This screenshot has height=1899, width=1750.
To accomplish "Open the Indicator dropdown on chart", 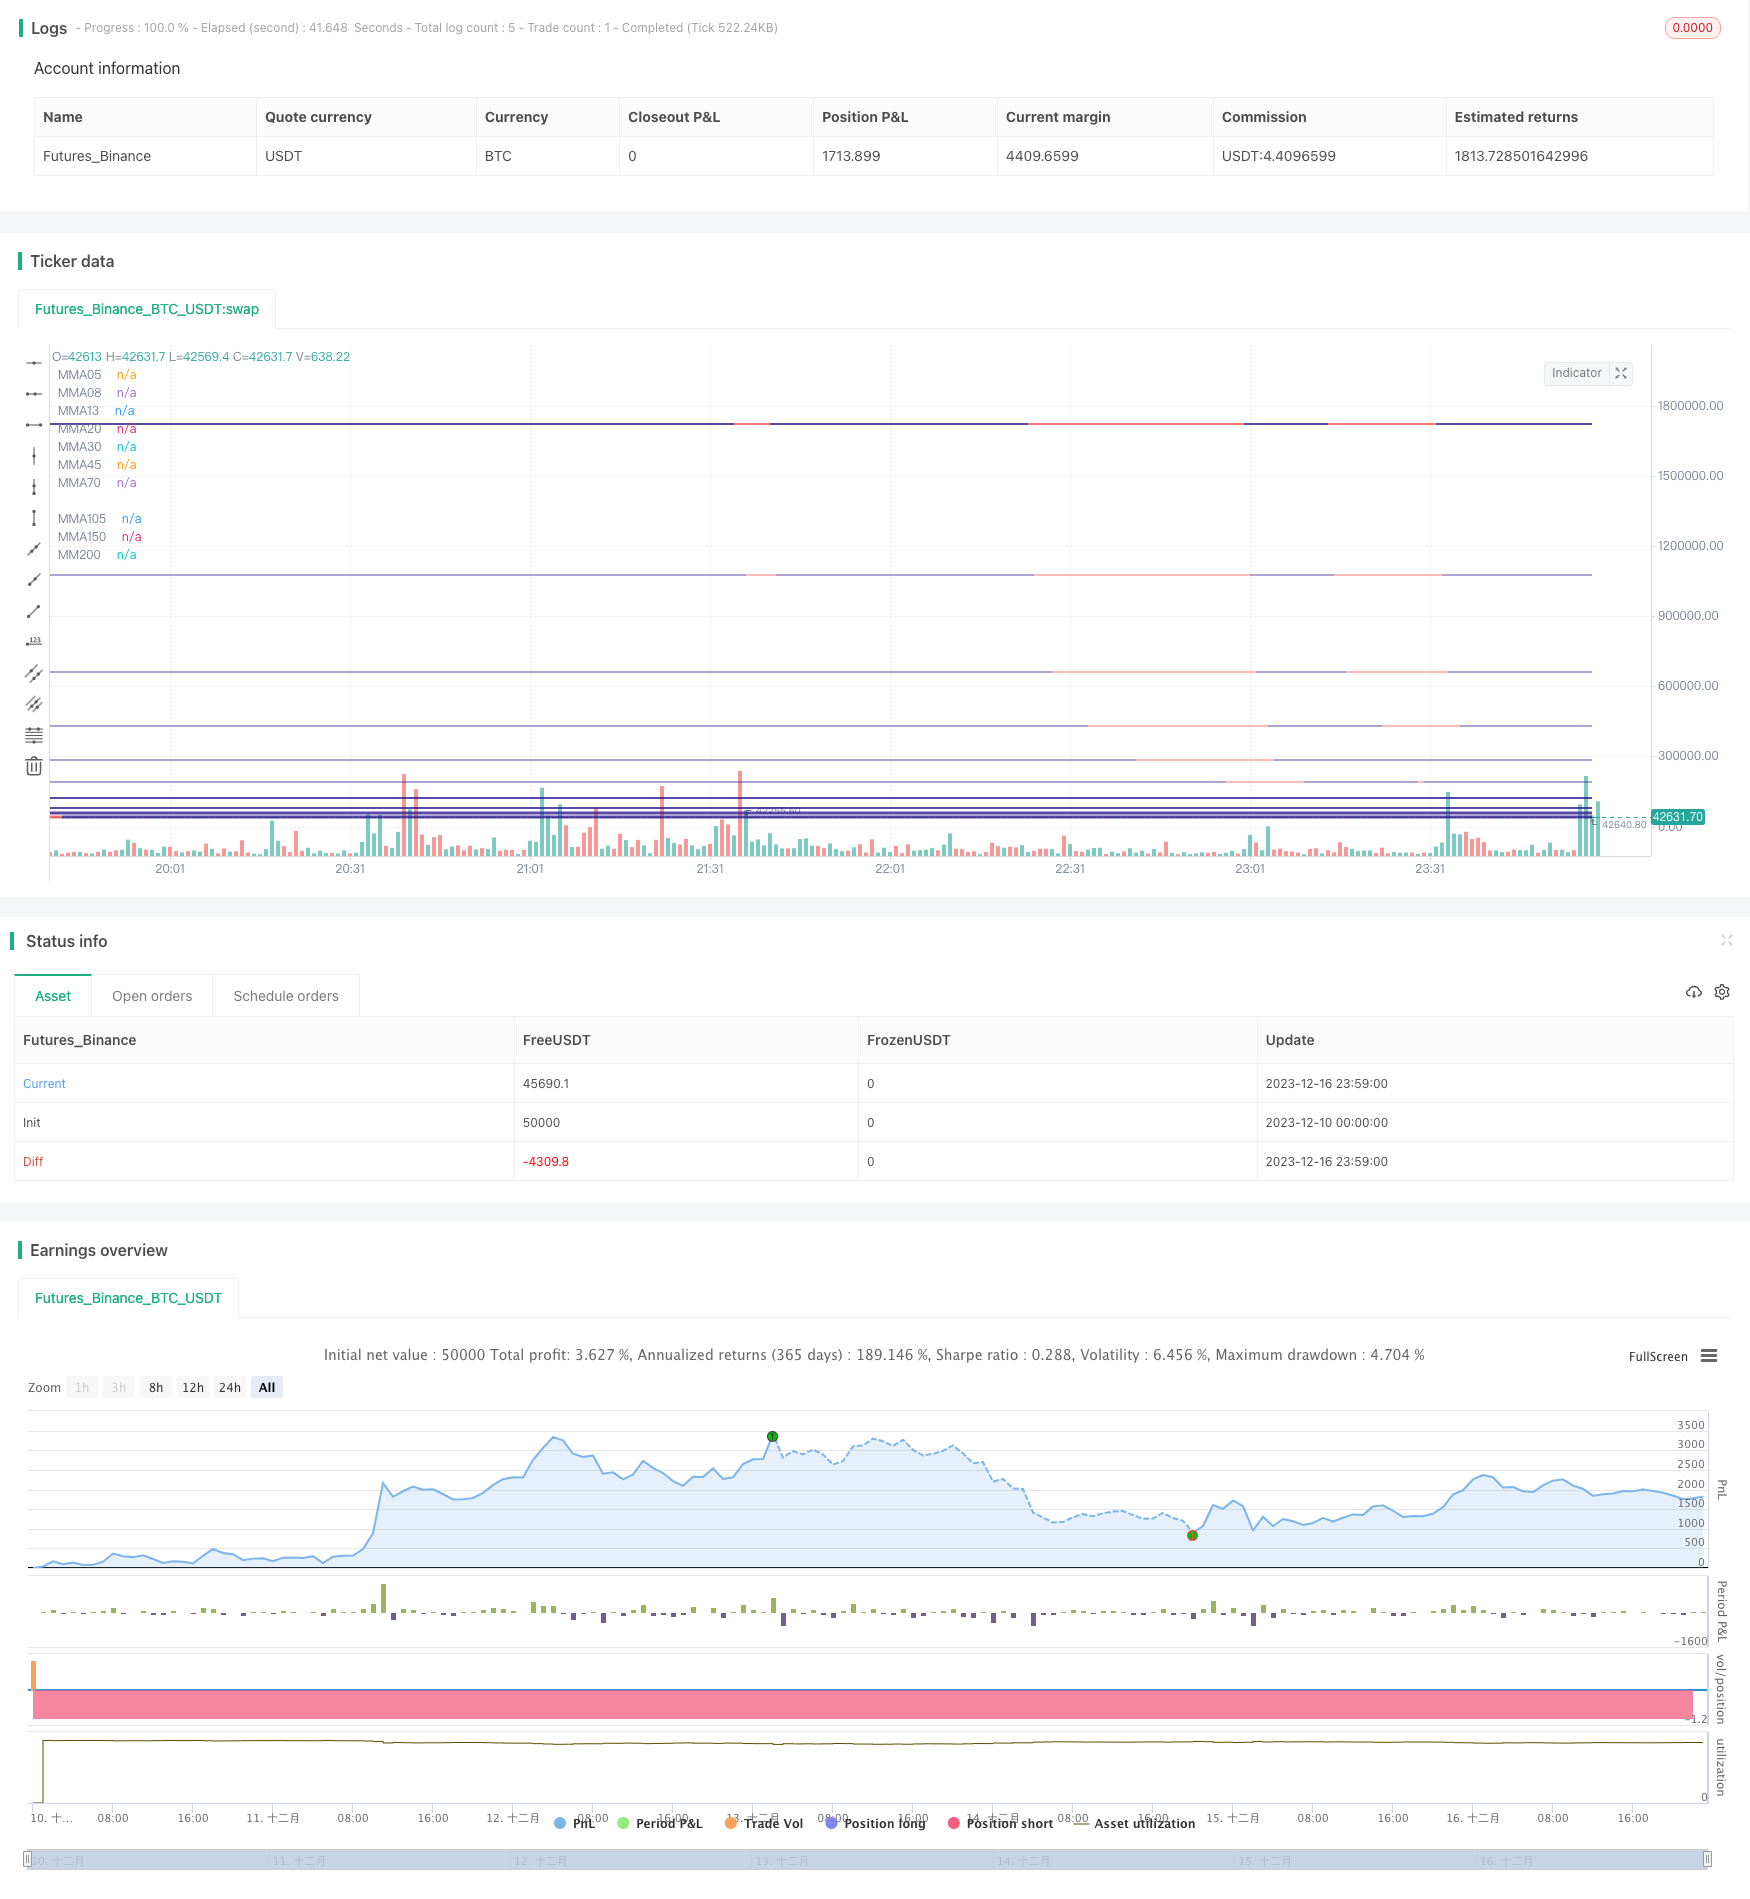I will 1576,373.
